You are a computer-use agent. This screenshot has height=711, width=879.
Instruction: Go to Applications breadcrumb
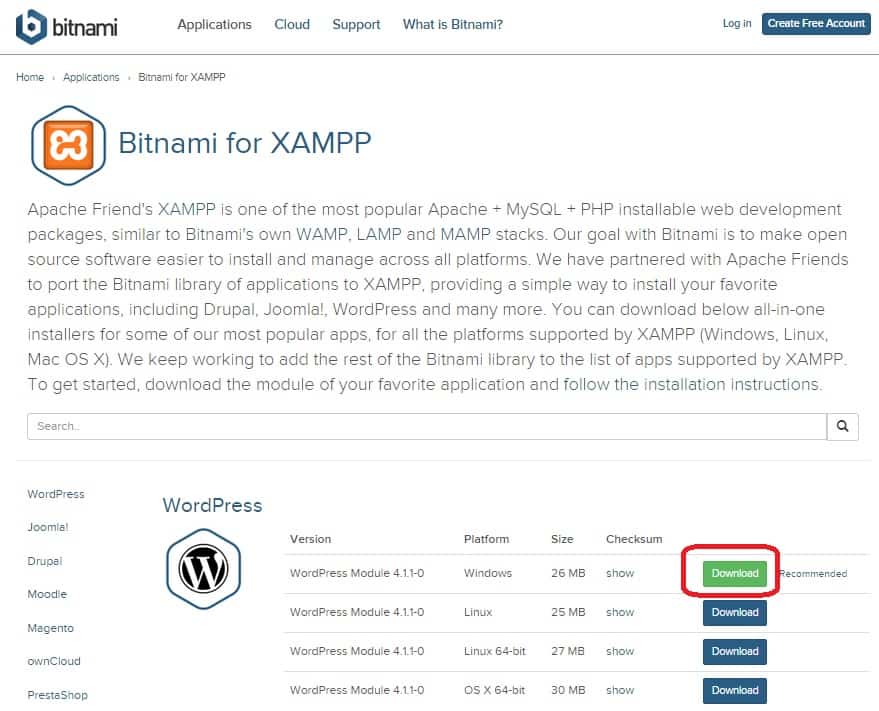pos(91,77)
